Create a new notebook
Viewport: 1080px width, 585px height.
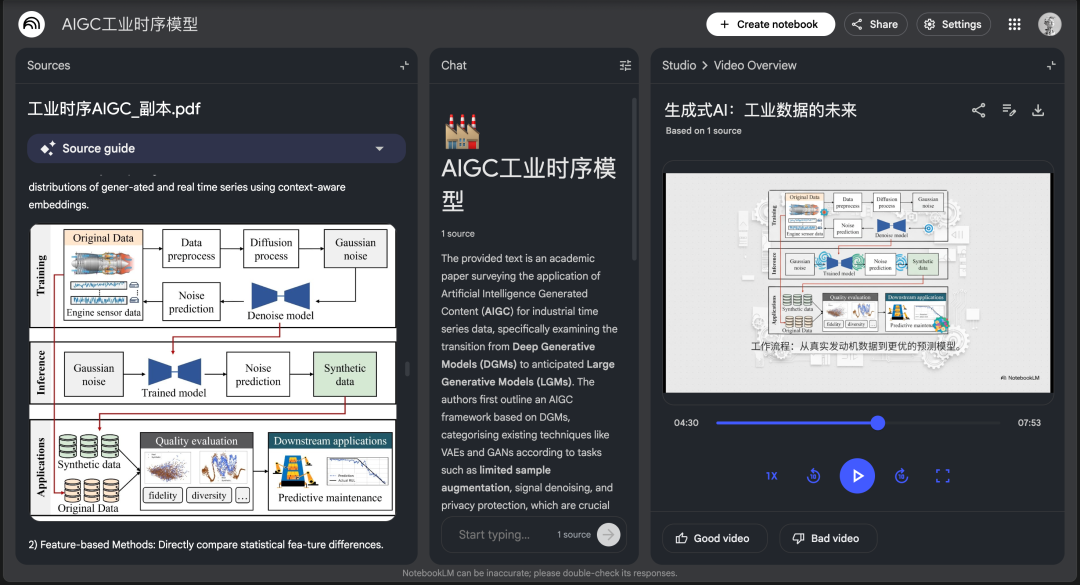point(770,23)
